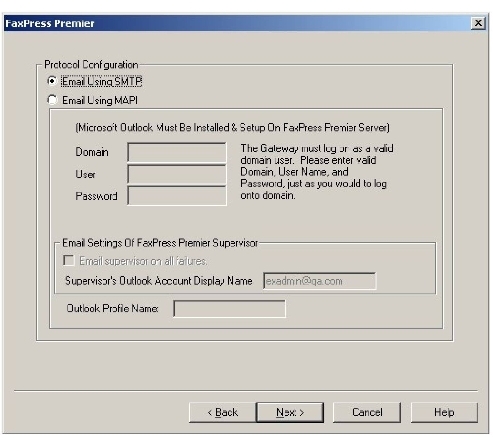The width and height of the screenshot is (493, 439).
Task: Click the Outlook Profile Name field
Action: click(229, 309)
